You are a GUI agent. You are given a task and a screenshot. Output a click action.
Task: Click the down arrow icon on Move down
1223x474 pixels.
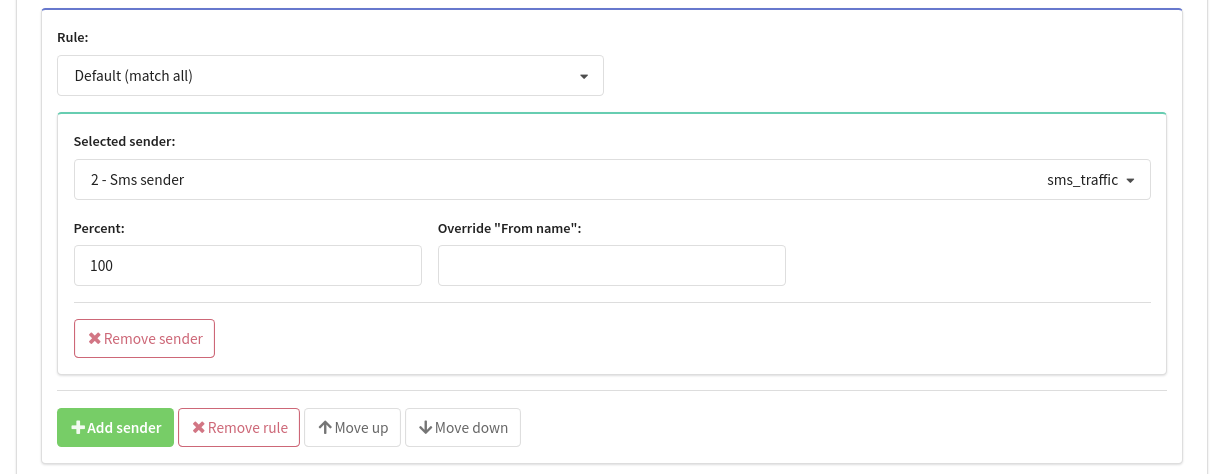(425, 428)
